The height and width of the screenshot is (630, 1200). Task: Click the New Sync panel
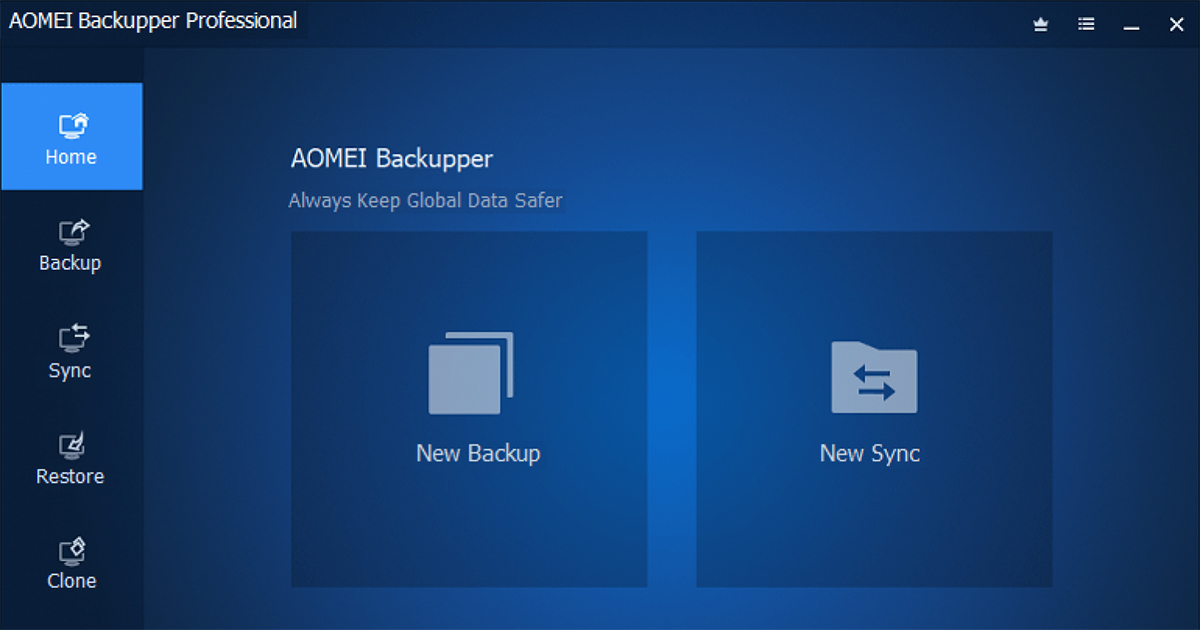click(872, 408)
